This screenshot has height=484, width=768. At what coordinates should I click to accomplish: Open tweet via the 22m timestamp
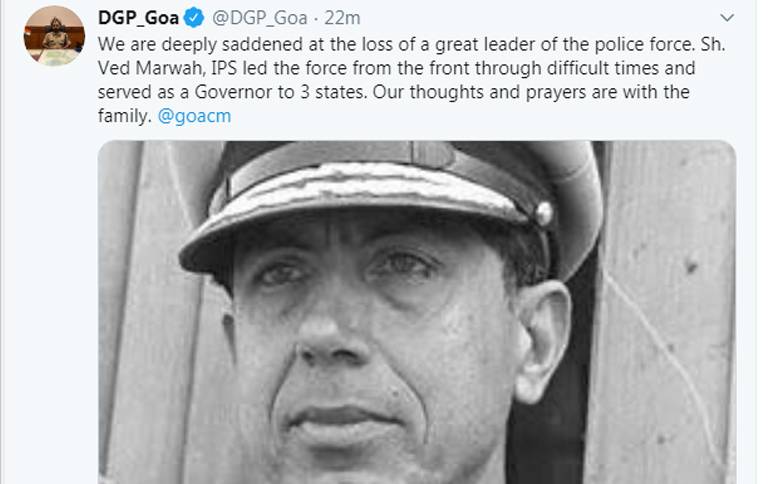click(x=342, y=18)
